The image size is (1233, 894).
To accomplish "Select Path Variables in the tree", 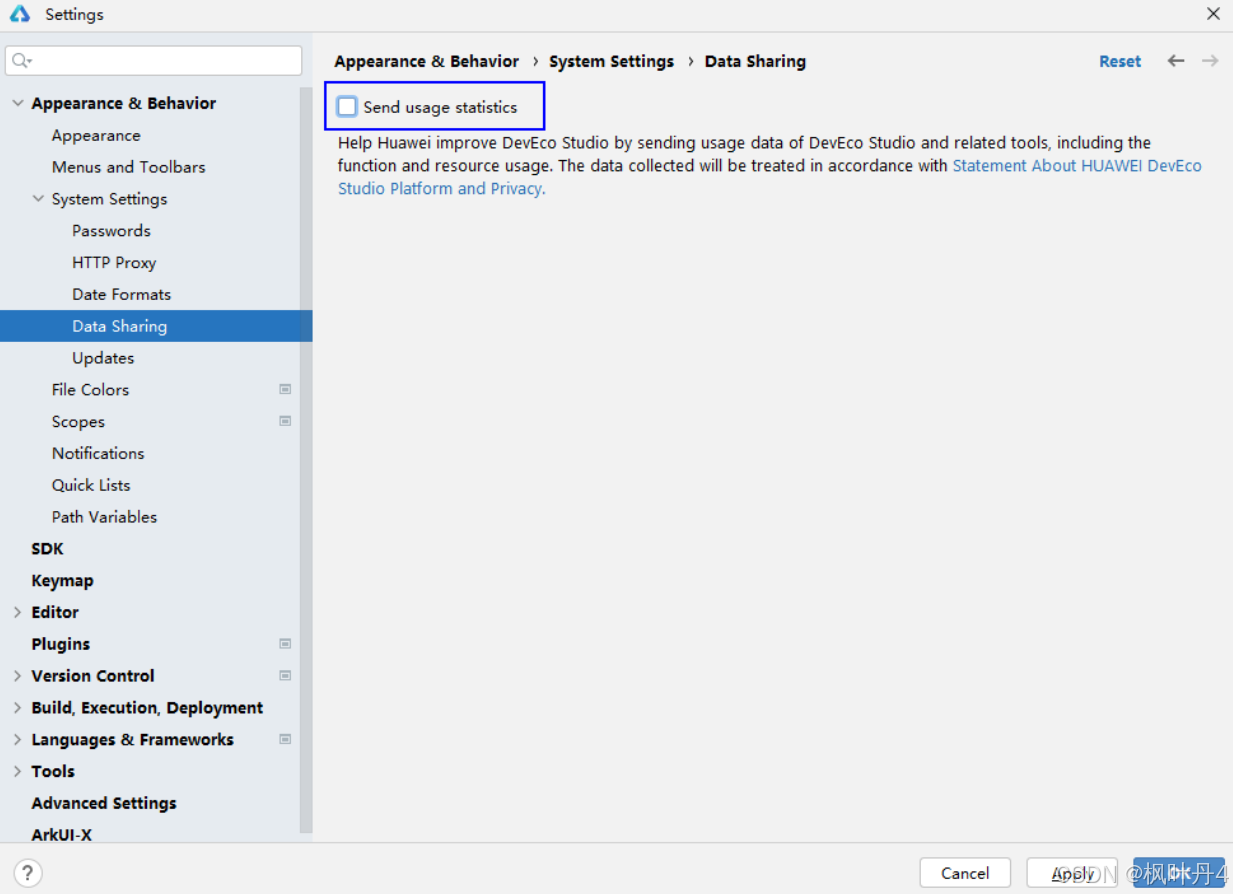I will (x=104, y=517).
